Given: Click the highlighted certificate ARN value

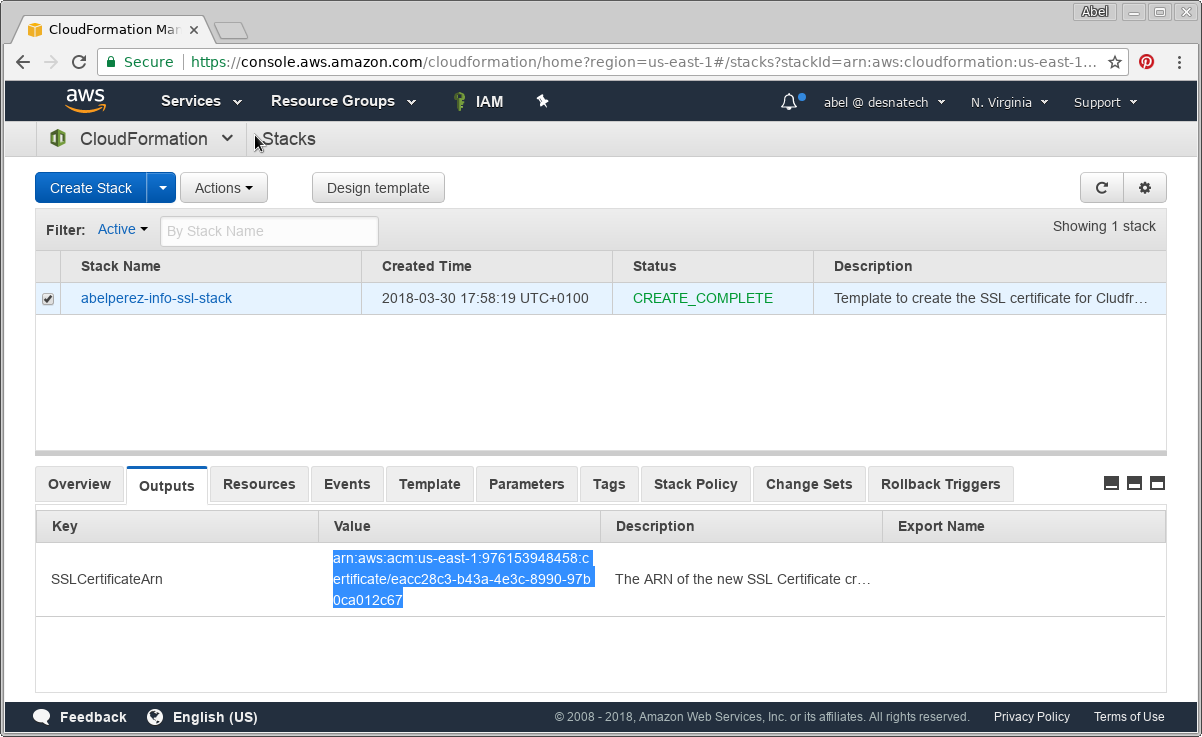Looking at the screenshot, I should [x=463, y=579].
